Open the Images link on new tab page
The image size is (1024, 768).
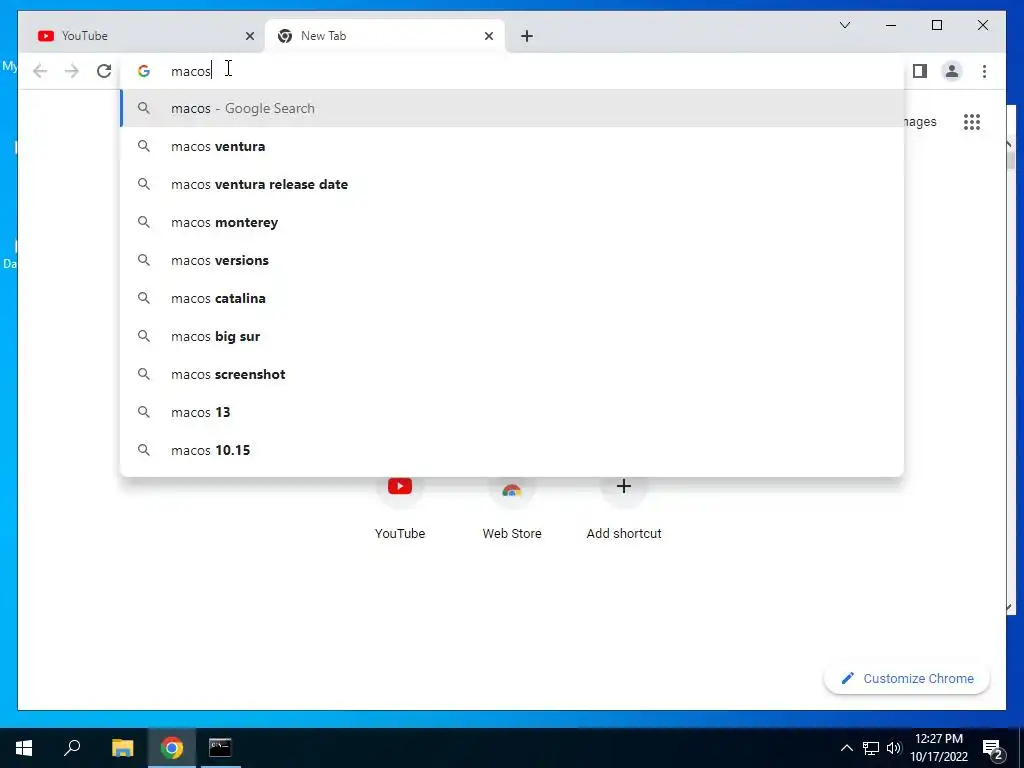920,122
